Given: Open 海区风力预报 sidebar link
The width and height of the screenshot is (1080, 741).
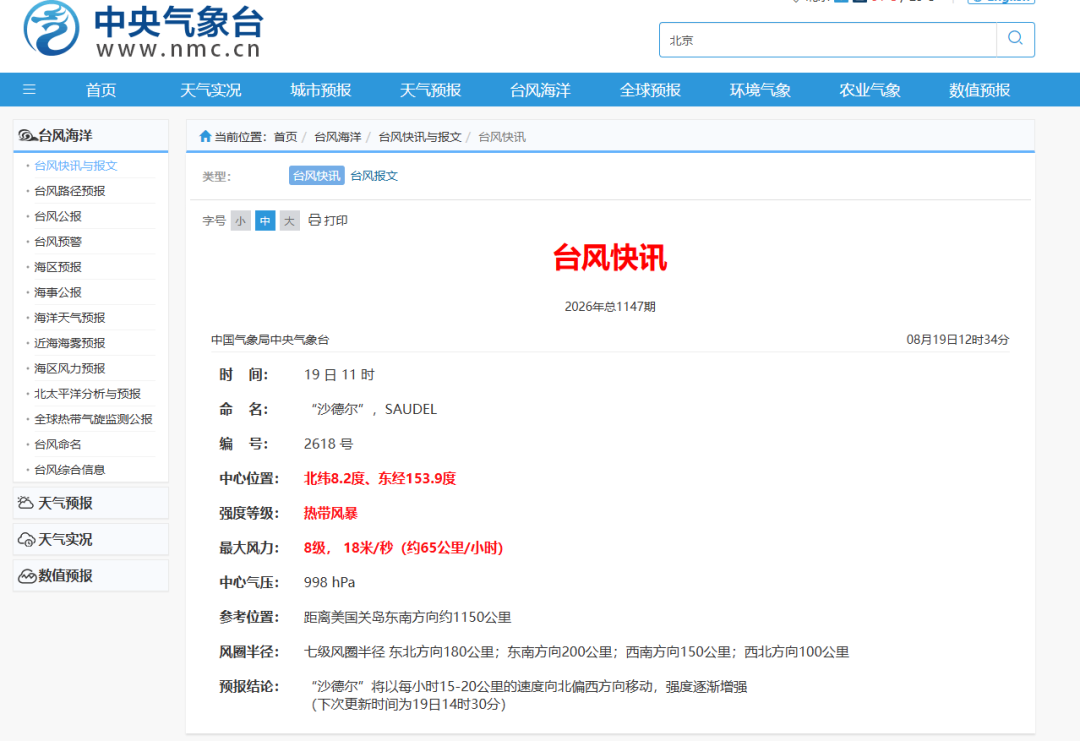Looking at the screenshot, I should click(x=70, y=368).
